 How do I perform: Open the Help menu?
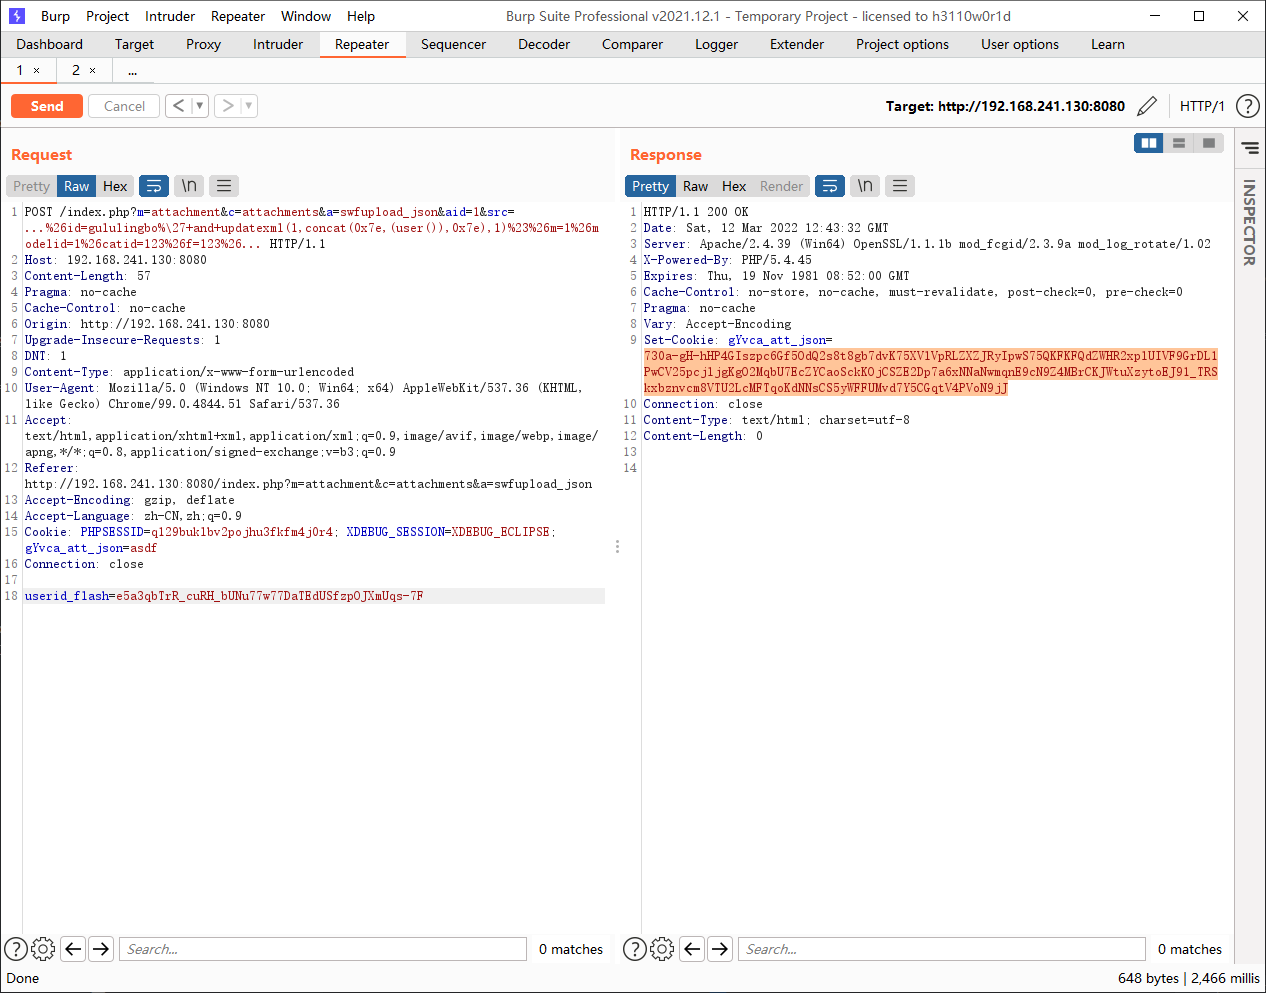(x=361, y=16)
